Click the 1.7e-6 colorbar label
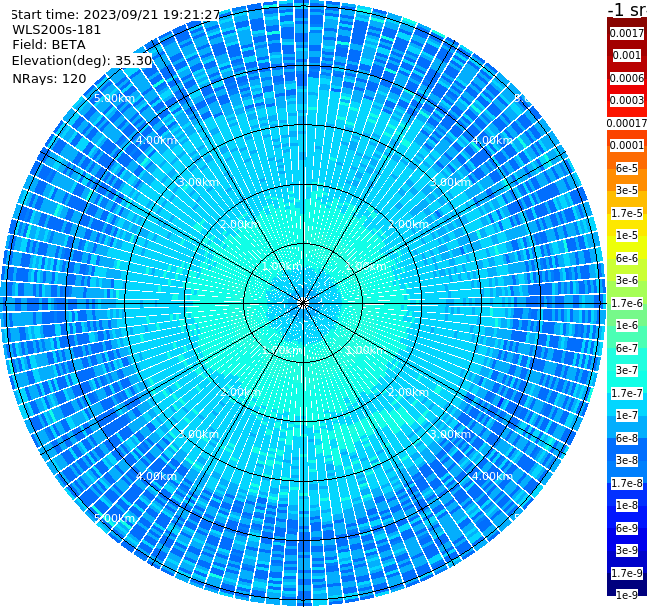 pyautogui.click(x=627, y=303)
